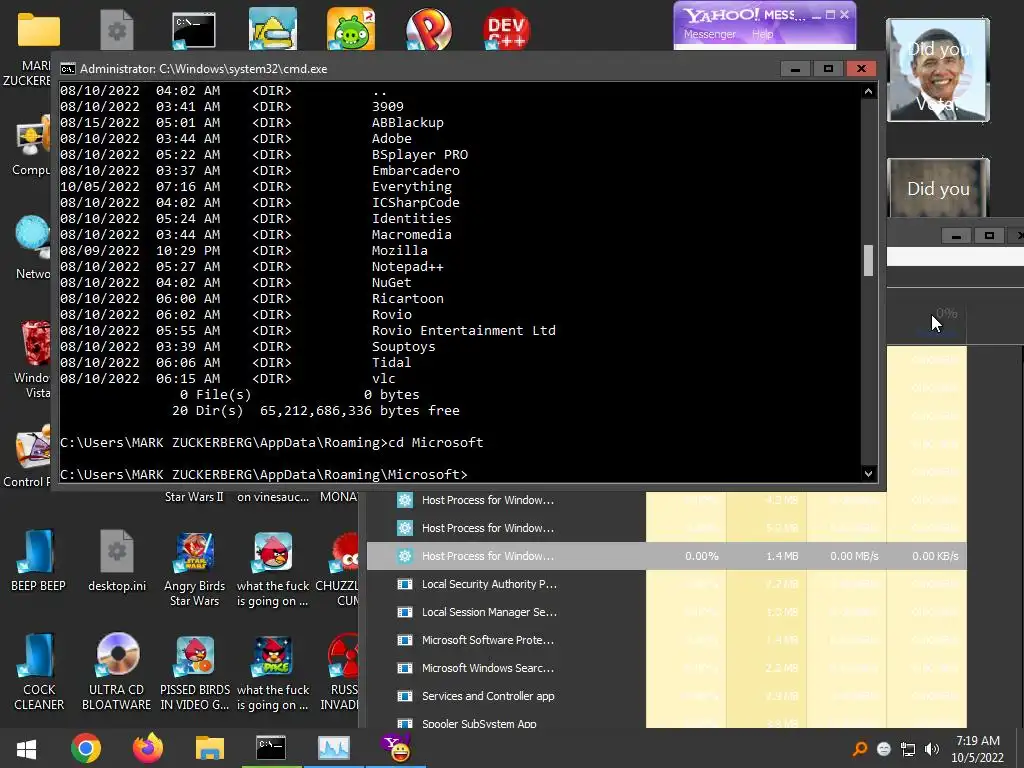Show the clock reading 7:19 AM
Screen dimensions: 1024x768
(x=978, y=741)
